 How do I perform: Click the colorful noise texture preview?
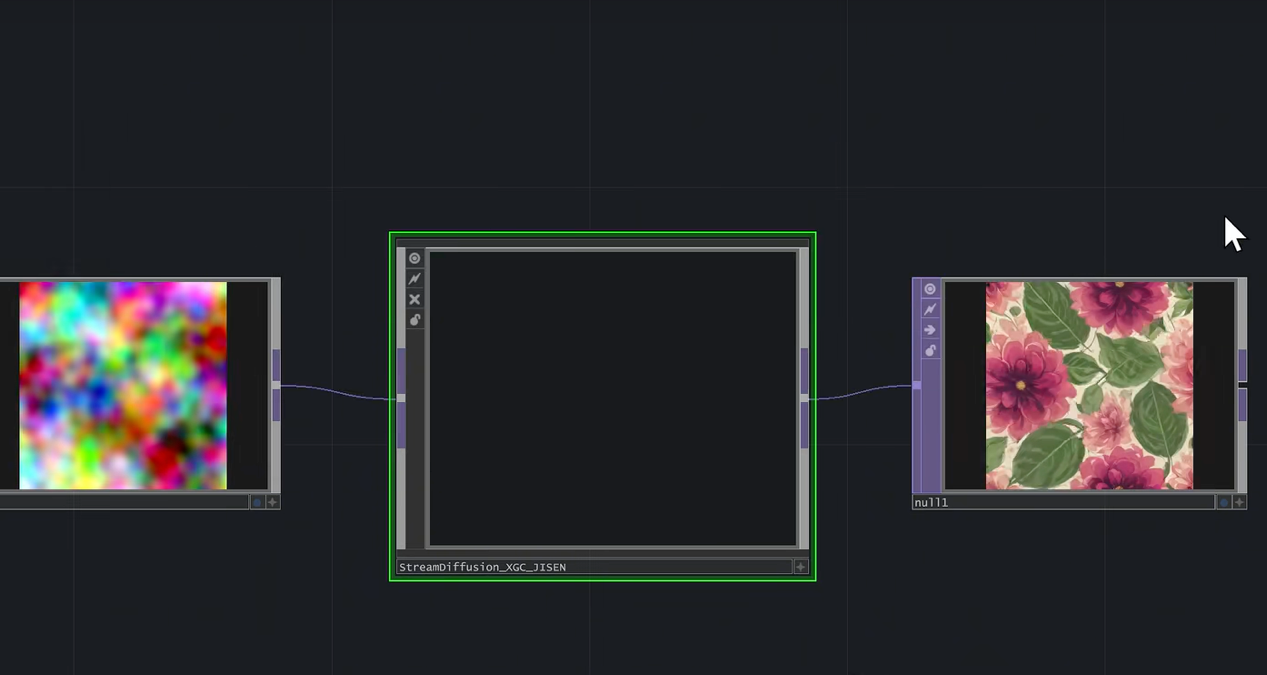123,386
